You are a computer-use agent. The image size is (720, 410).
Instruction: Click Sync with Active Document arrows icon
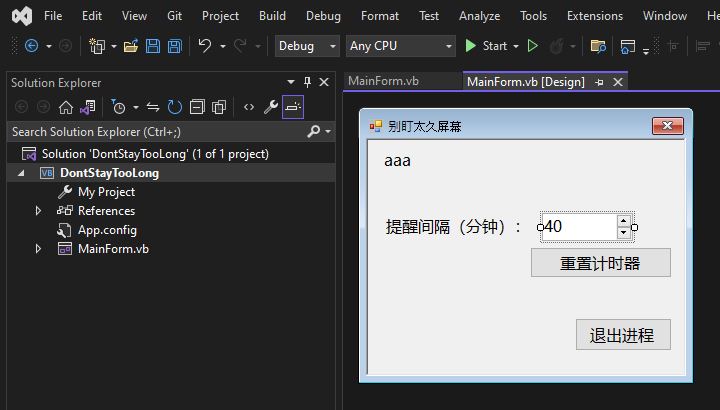[153, 107]
